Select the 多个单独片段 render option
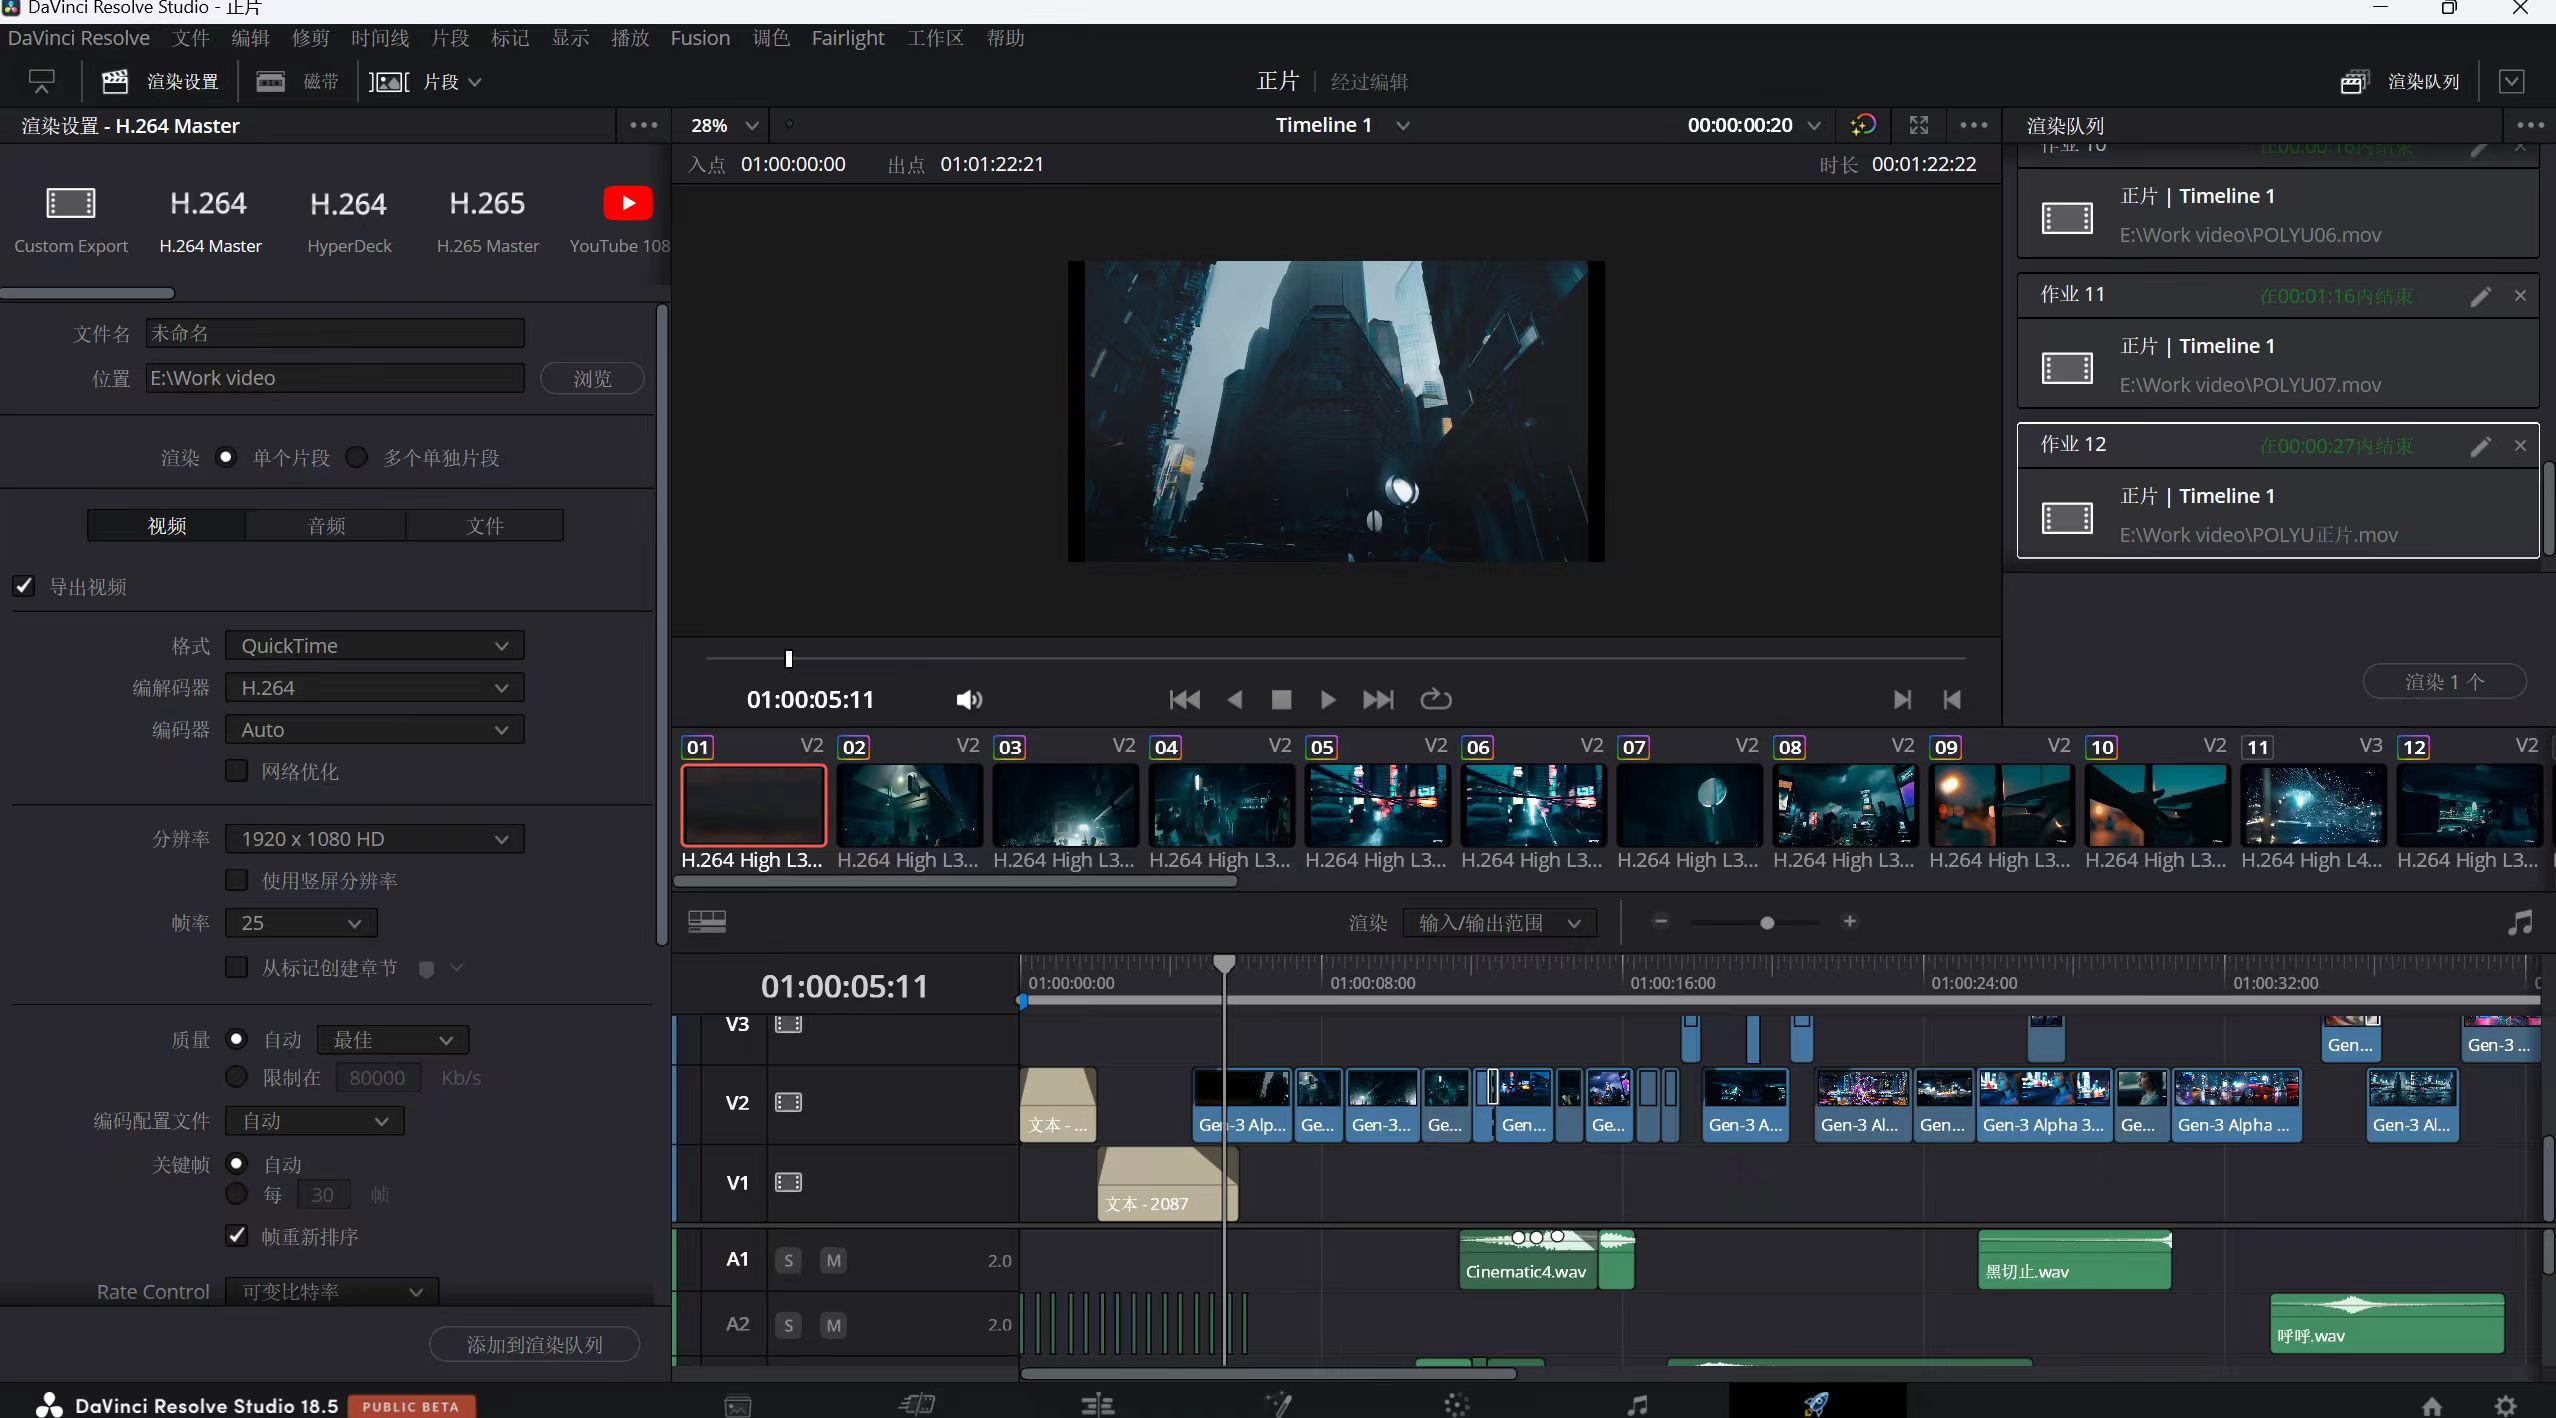 coord(357,457)
